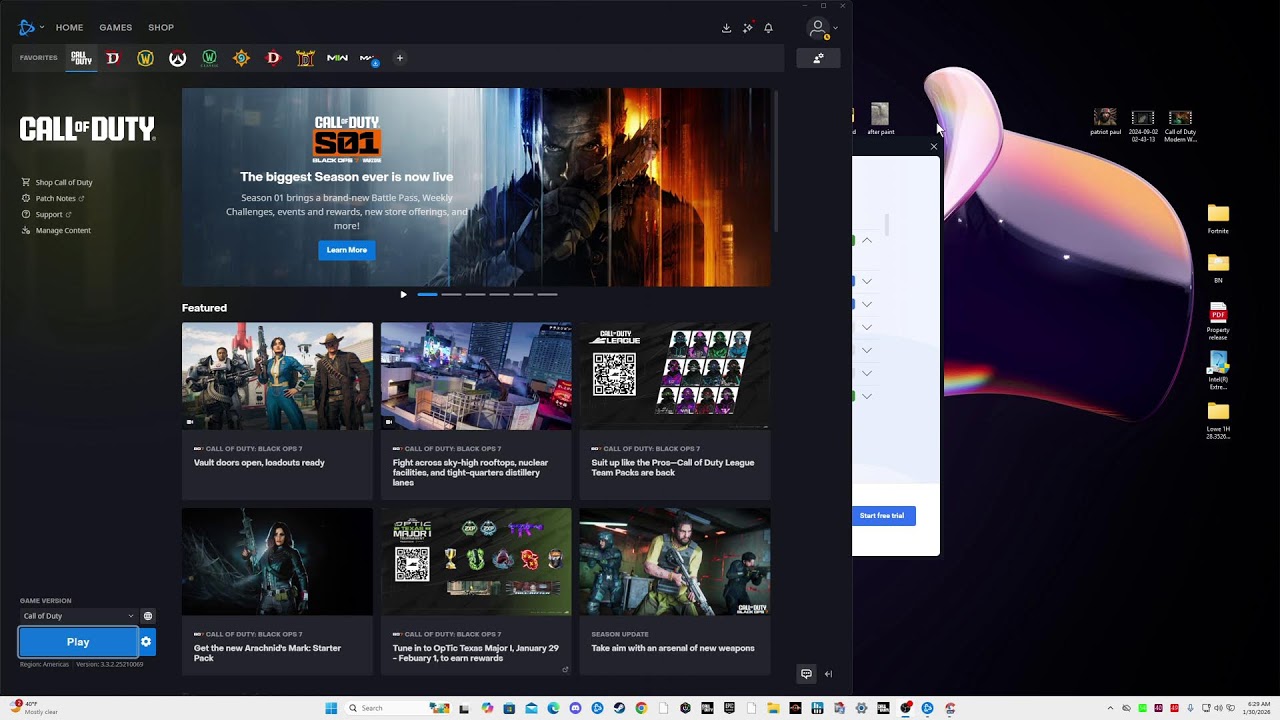
Task: Expand the fifth chevron row in side window
Action: [867, 350]
